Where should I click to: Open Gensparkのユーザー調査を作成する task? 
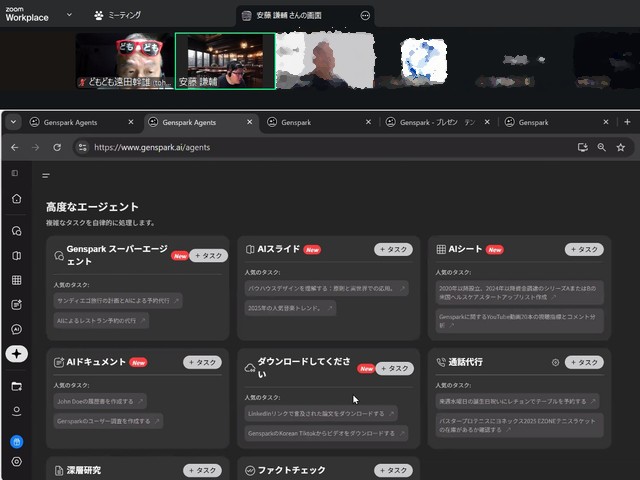108,421
